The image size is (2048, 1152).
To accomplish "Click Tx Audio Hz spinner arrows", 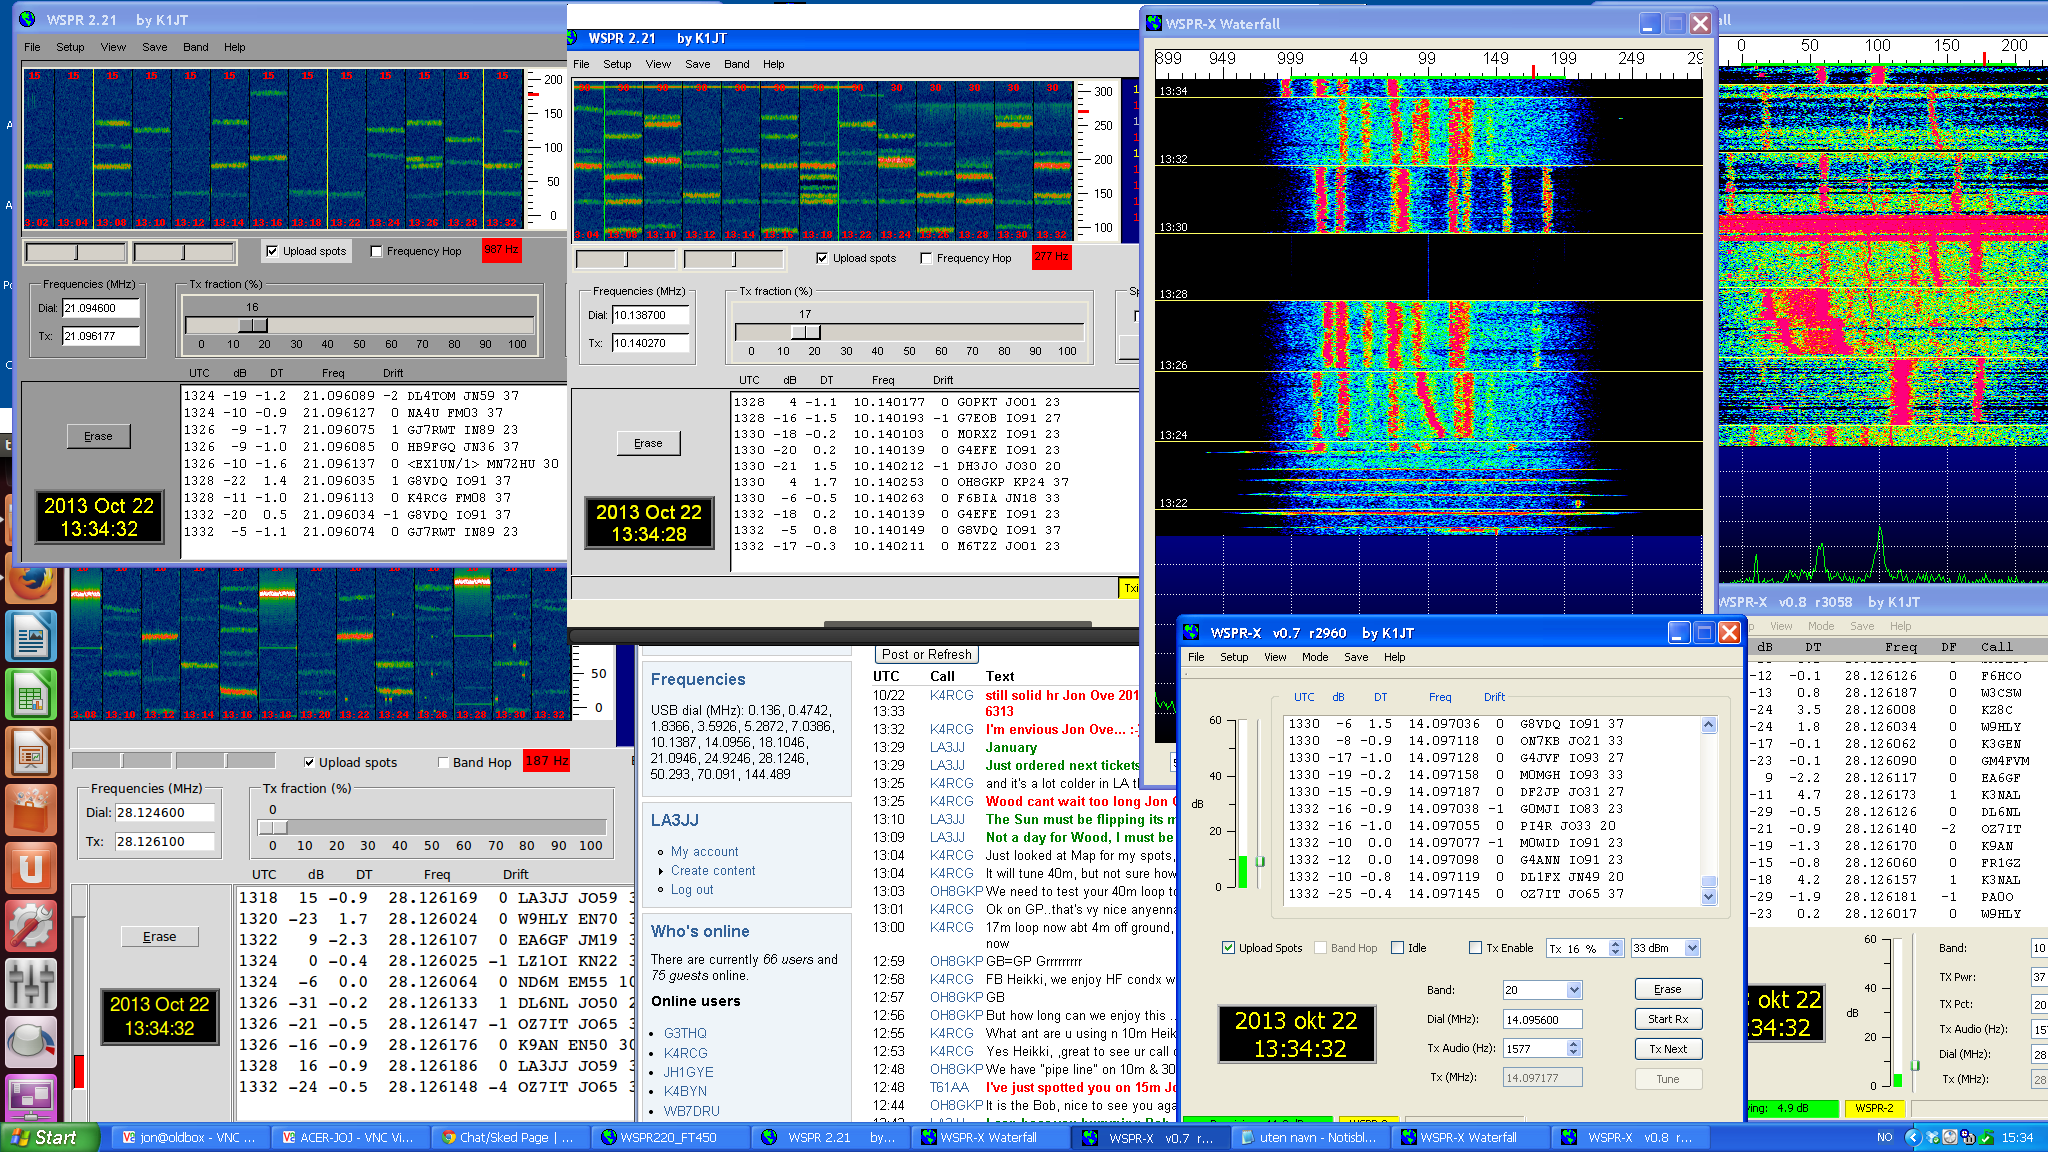I will (1574, 1048).
